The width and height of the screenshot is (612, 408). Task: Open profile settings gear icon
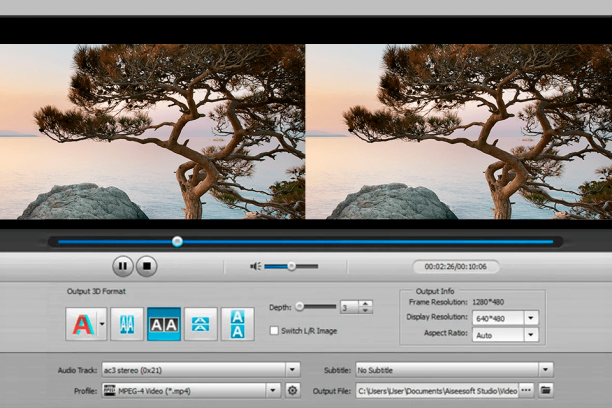pyautogui.click(x=292, y=390)
